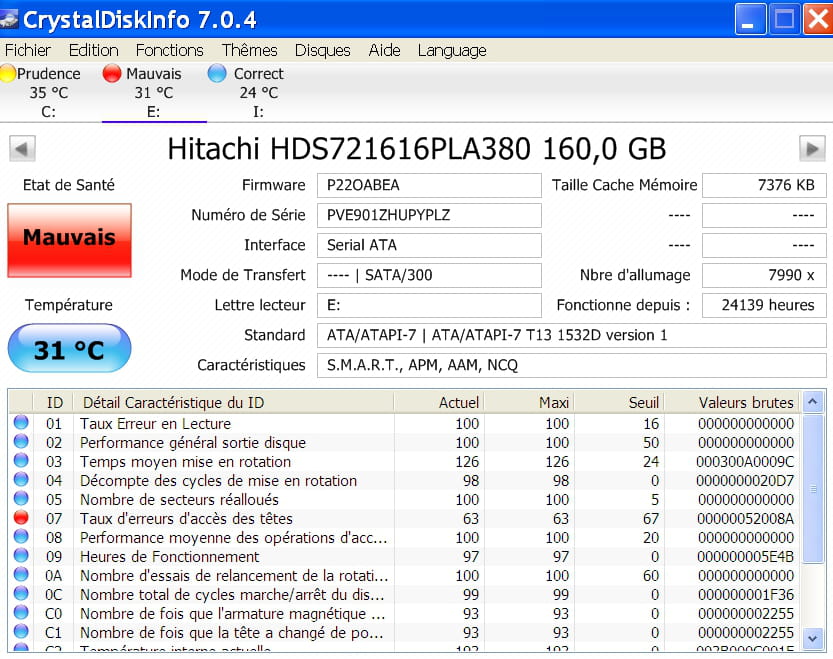Click the Interface field Serial ATA
833x659 pixels.
429,245
